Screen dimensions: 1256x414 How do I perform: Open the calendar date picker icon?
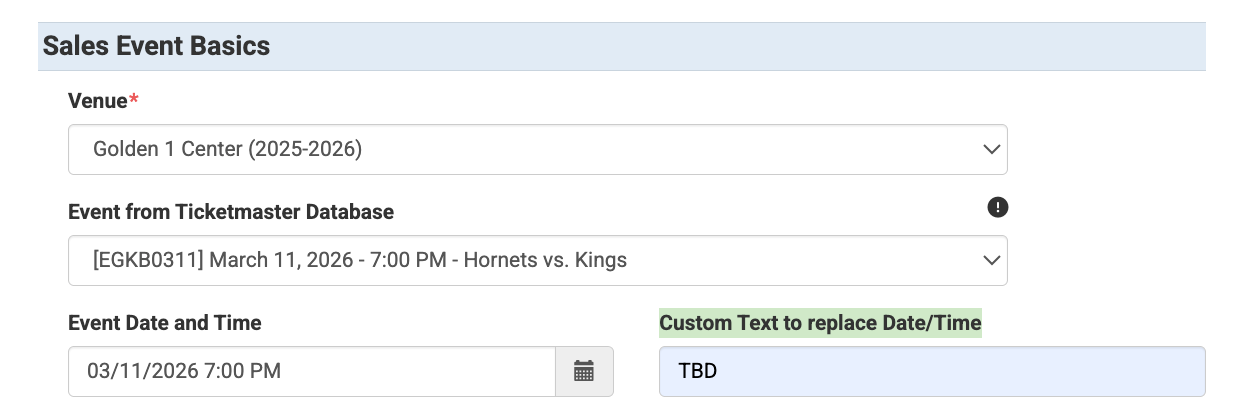point(584,372)
